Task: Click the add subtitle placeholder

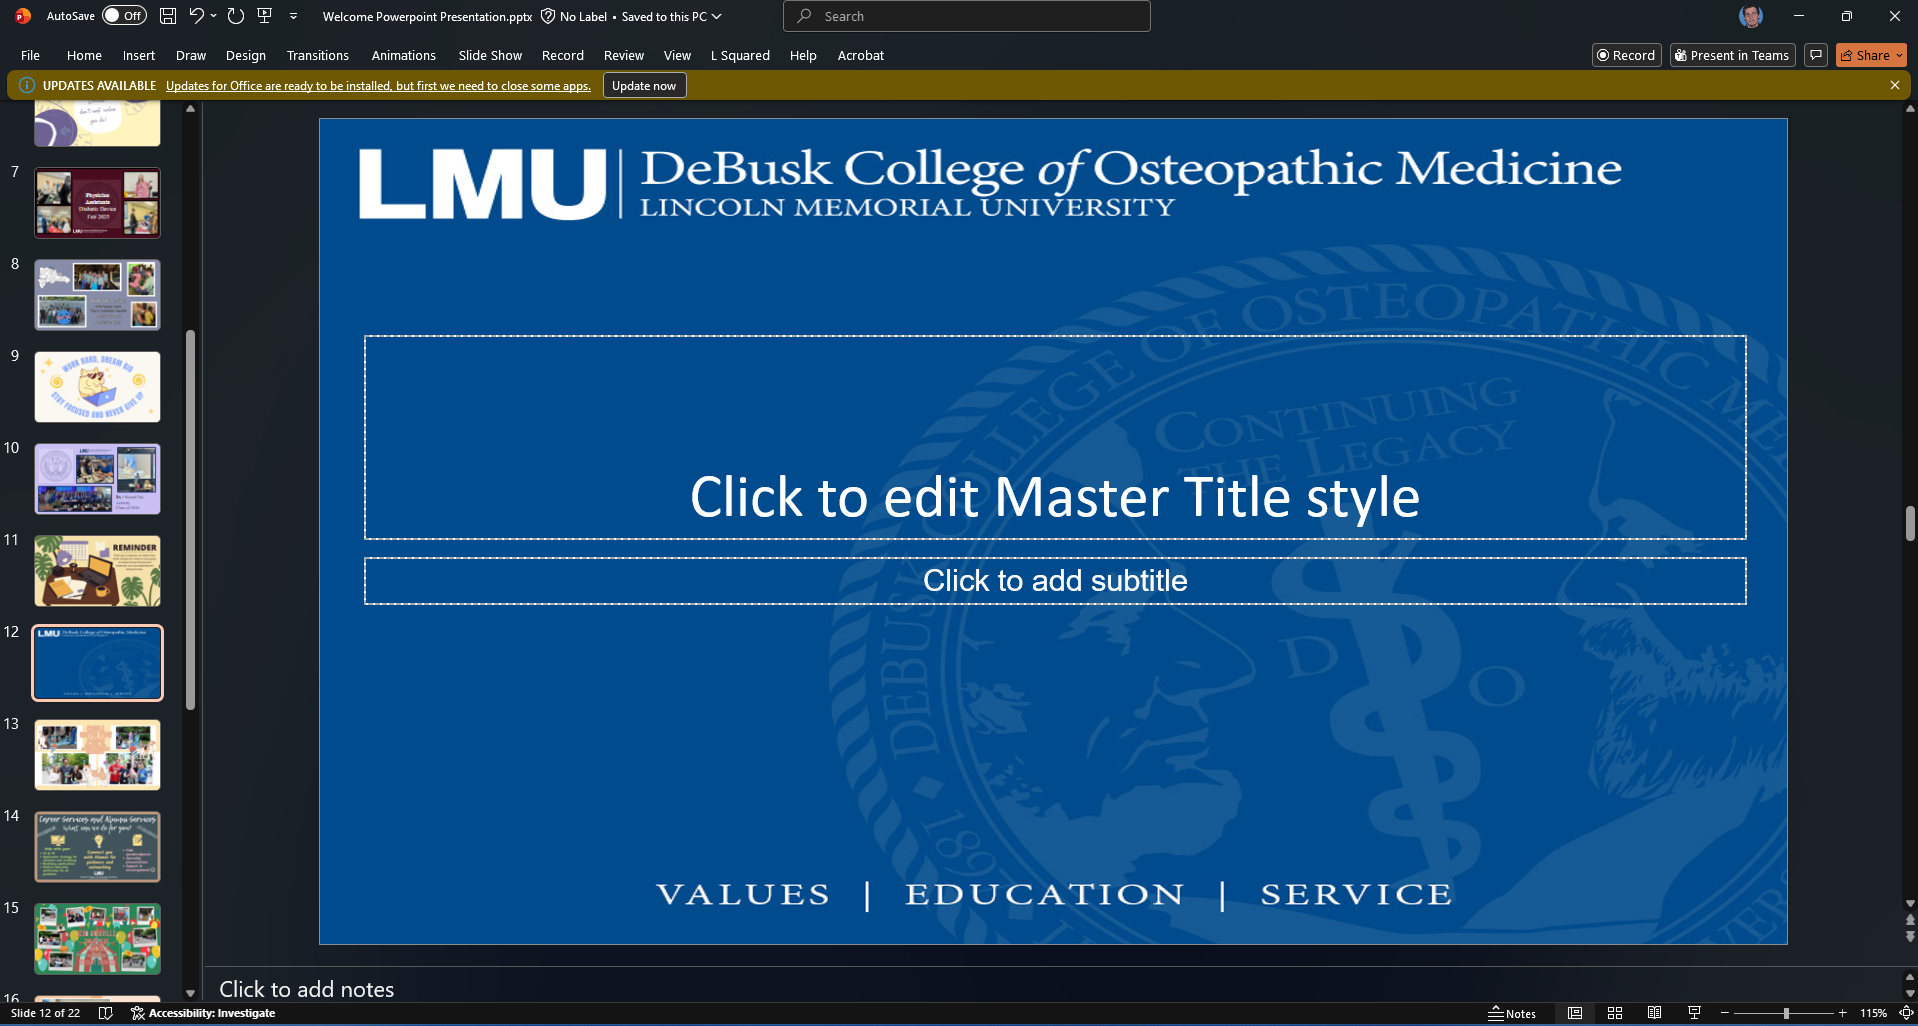Action: pyautogui.click(x=1055, y=581)
